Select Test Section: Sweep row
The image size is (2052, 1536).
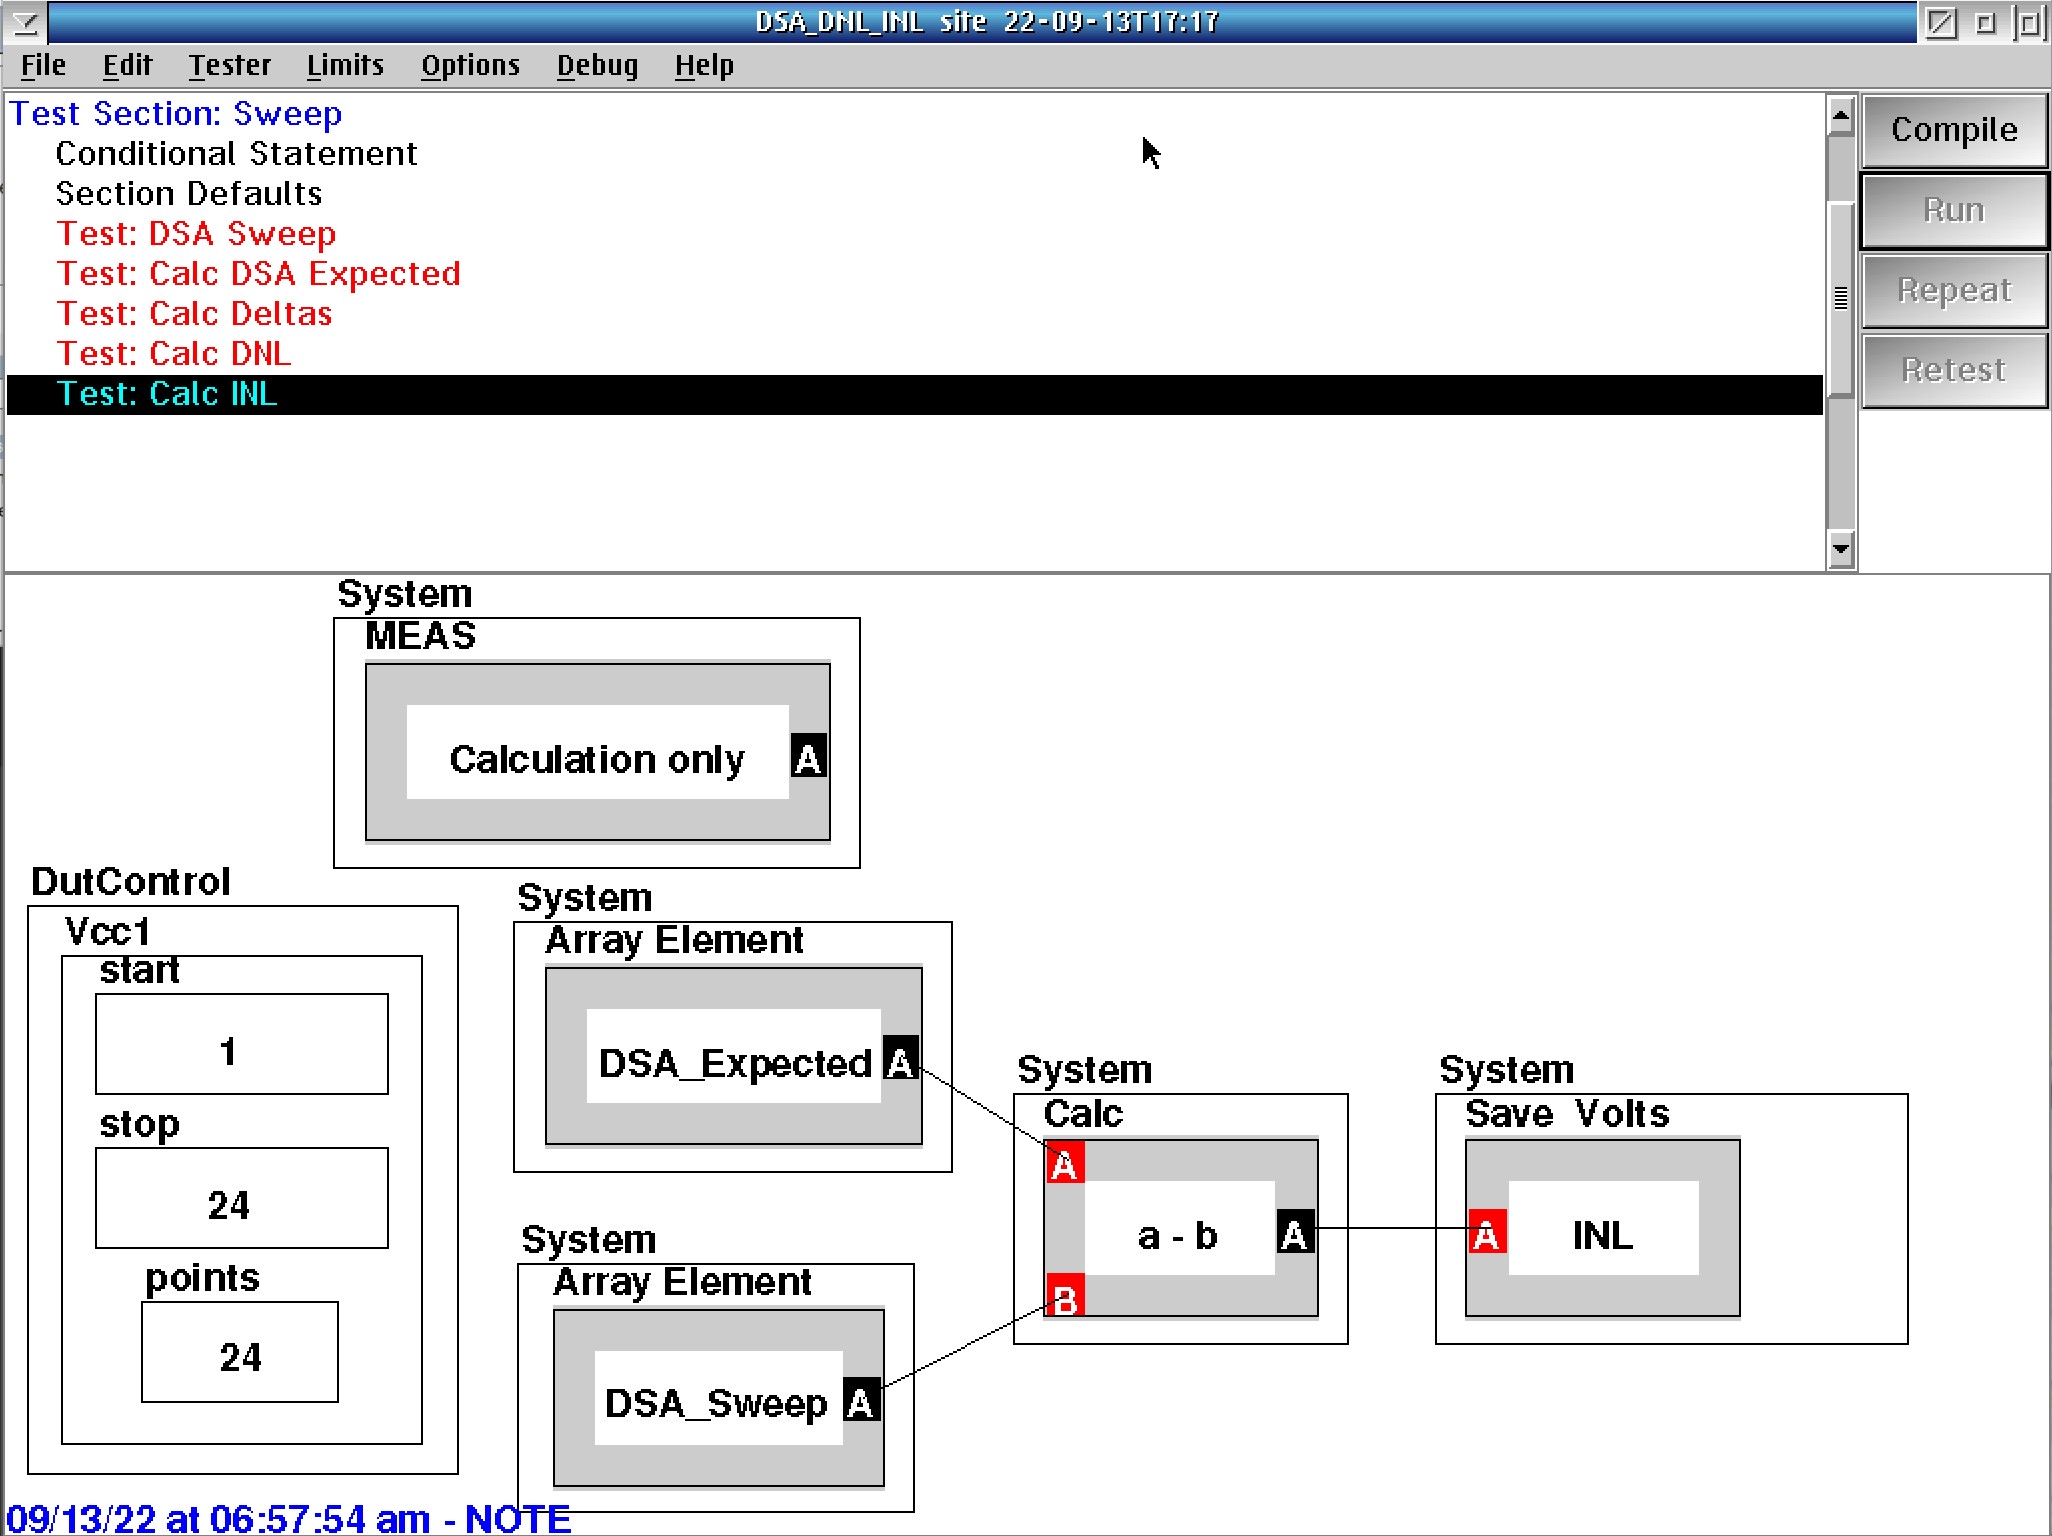914,114
